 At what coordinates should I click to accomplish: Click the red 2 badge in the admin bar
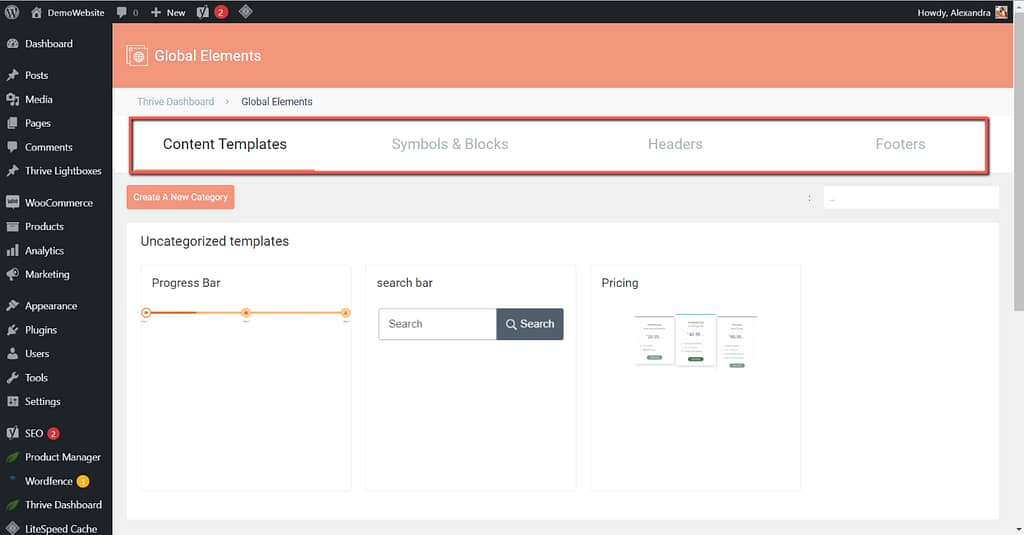click(221, 12)
